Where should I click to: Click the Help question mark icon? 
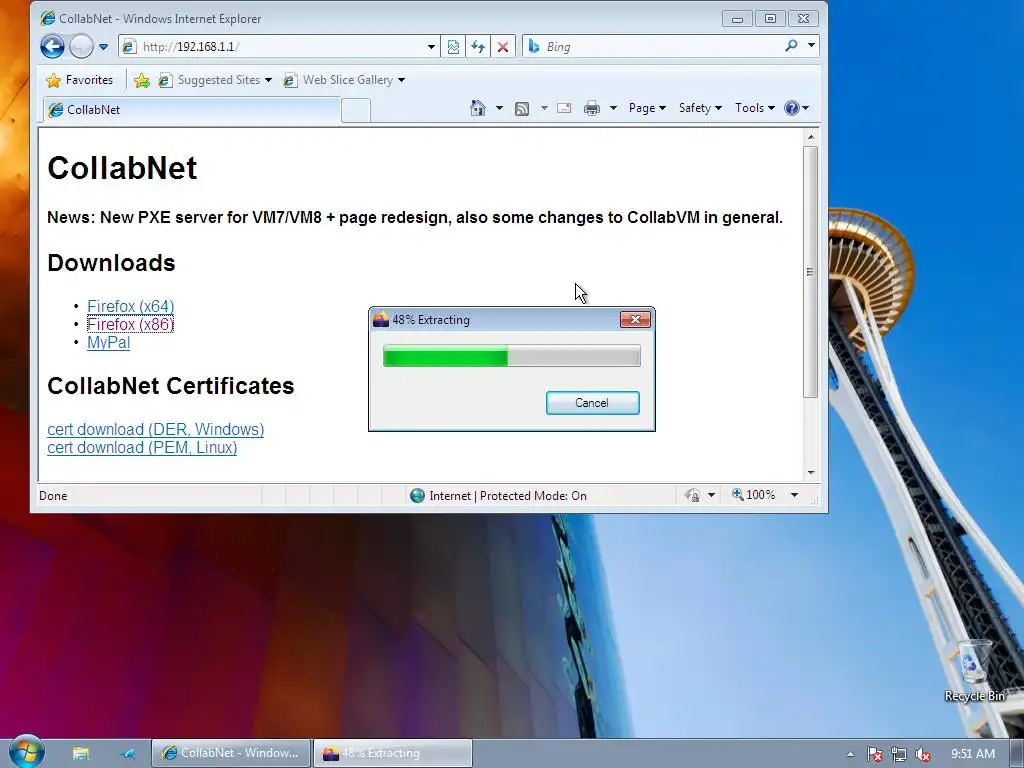(792, 108)
